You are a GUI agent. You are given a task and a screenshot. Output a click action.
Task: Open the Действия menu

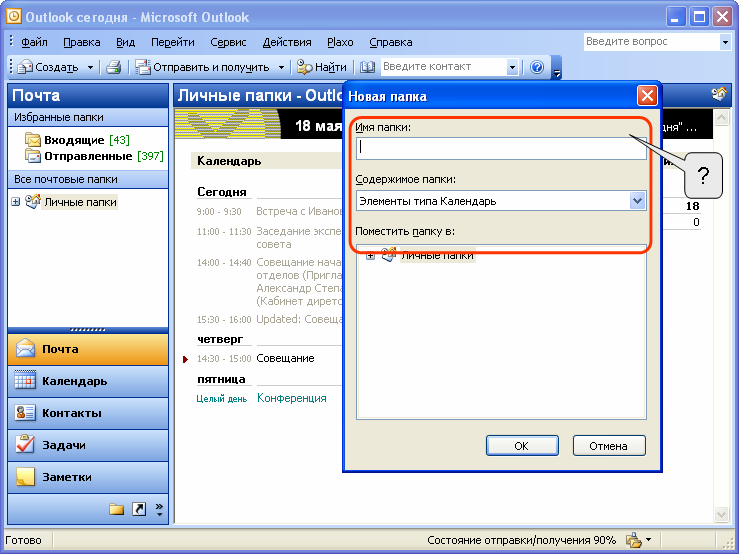tap(287, 42)
